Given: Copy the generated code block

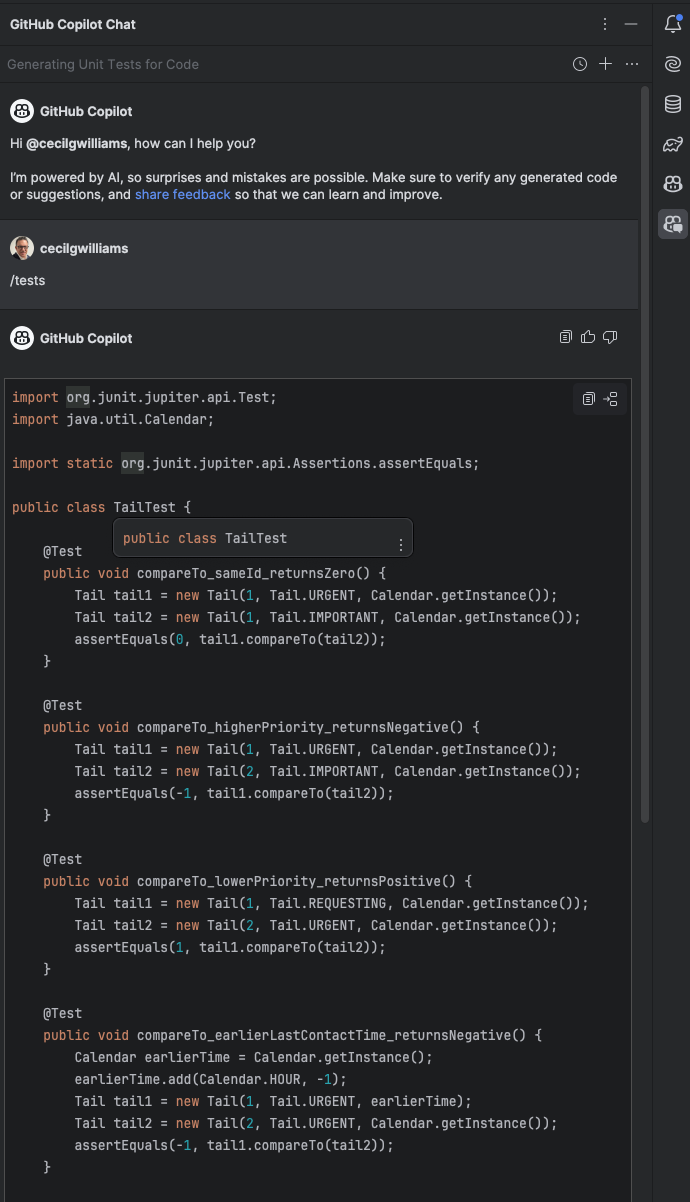Looking at the screenshot, I should 589,399.
